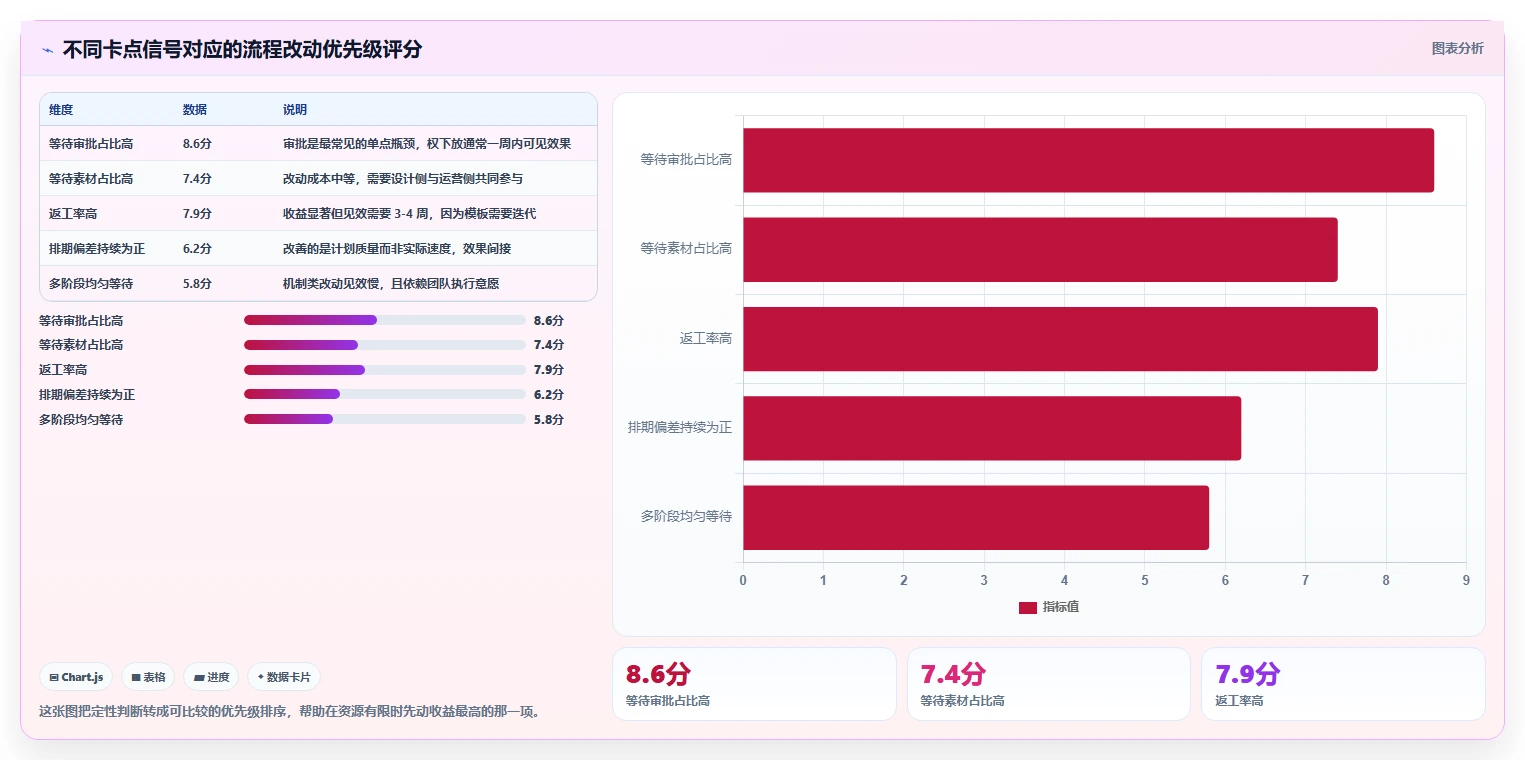This screenshot has height=760, width=1525.
Task: Click description starting 改善的是计划质量
Action: pyautogui.click(x=397, y=248)
